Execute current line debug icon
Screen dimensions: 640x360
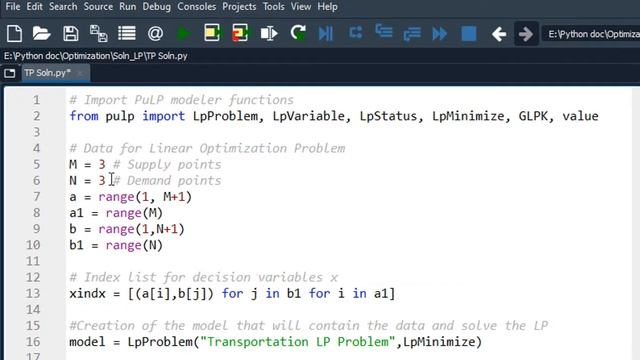pos(356,32)
